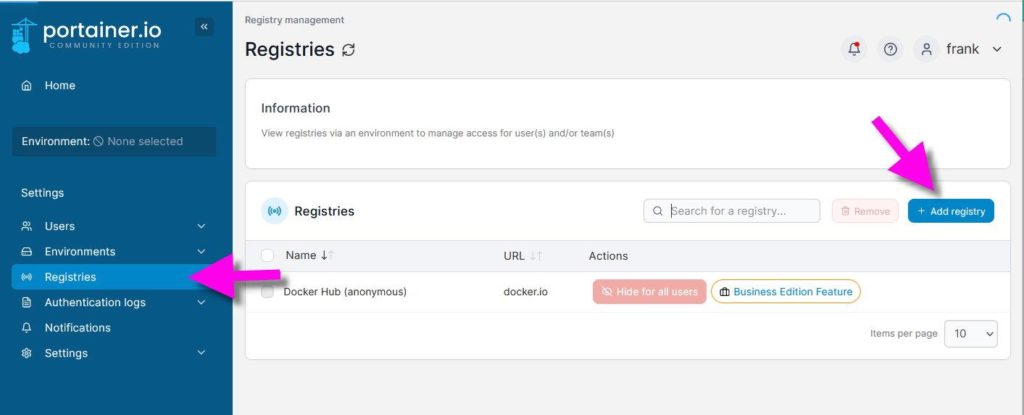Click the Portainer crane logo

(24, 36)
